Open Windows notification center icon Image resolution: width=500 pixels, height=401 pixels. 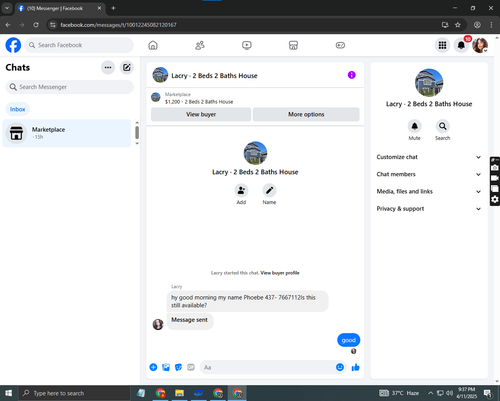488,393
